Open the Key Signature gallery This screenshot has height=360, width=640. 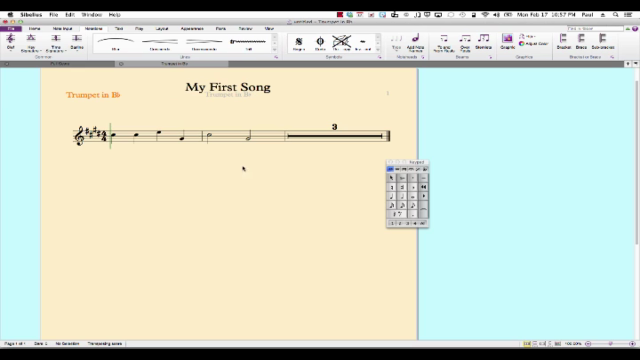31,43
